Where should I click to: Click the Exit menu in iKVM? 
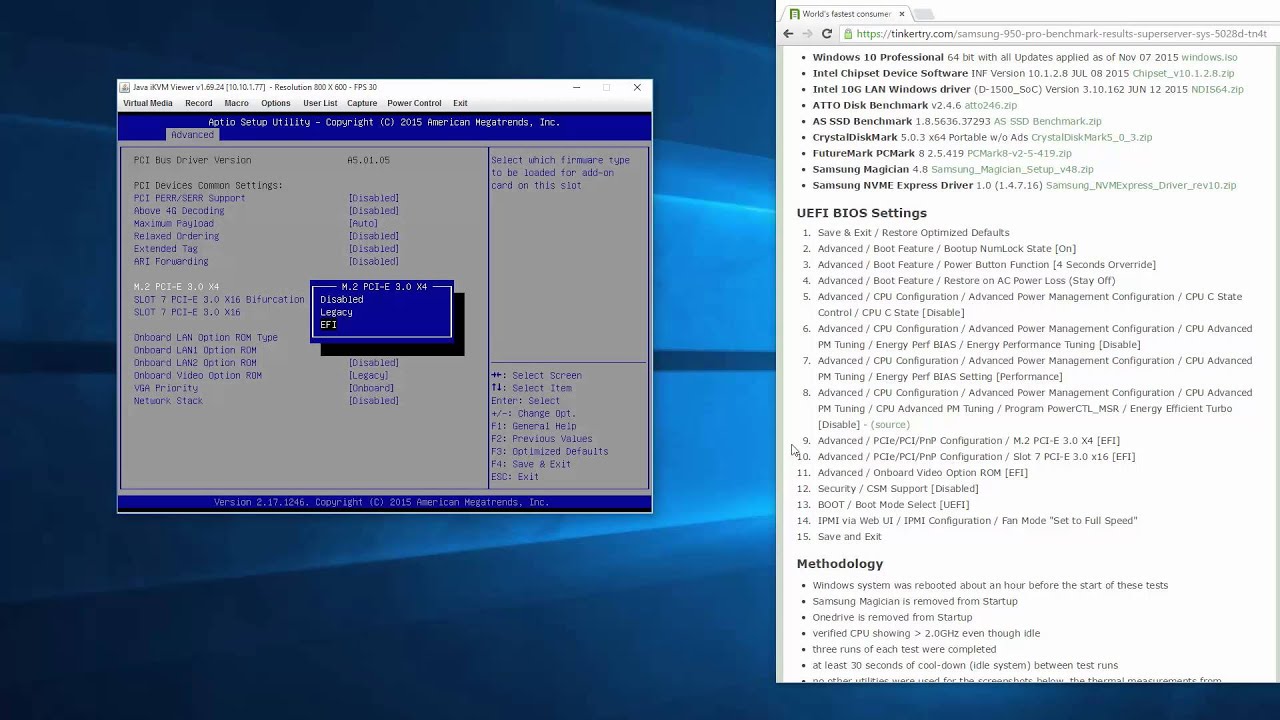click(460, 103)
